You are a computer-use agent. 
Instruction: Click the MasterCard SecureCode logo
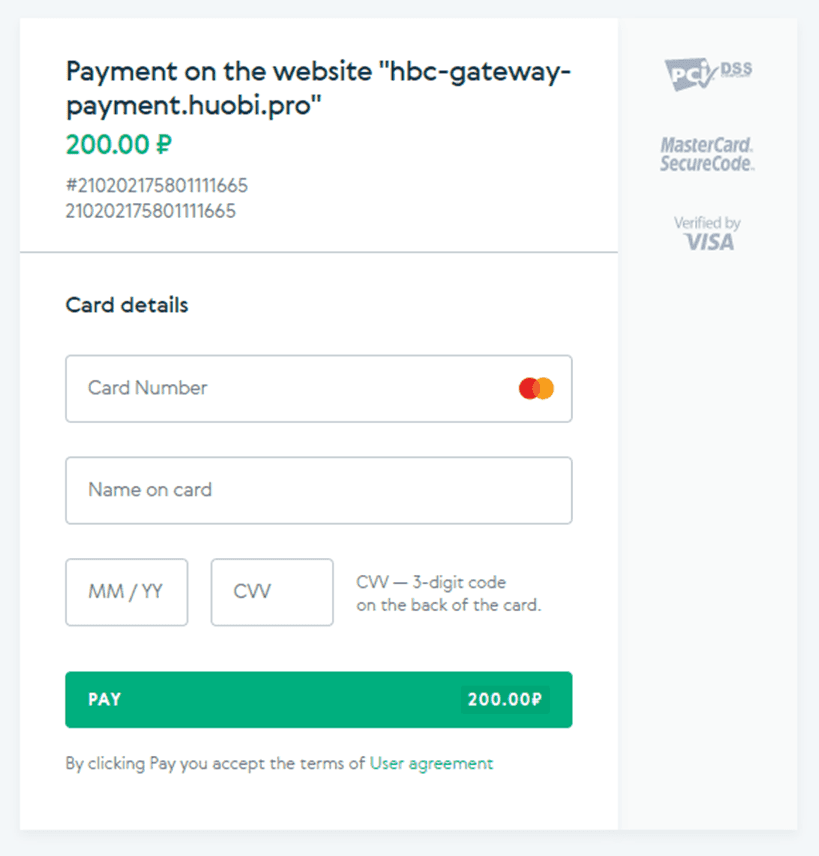(707, 154)
